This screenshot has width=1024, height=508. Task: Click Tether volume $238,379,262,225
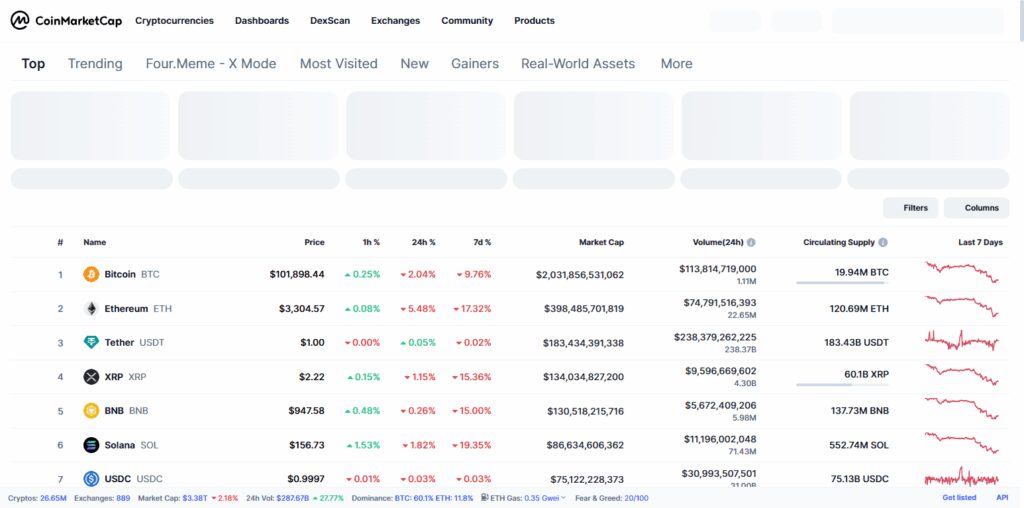pos(715,337)
